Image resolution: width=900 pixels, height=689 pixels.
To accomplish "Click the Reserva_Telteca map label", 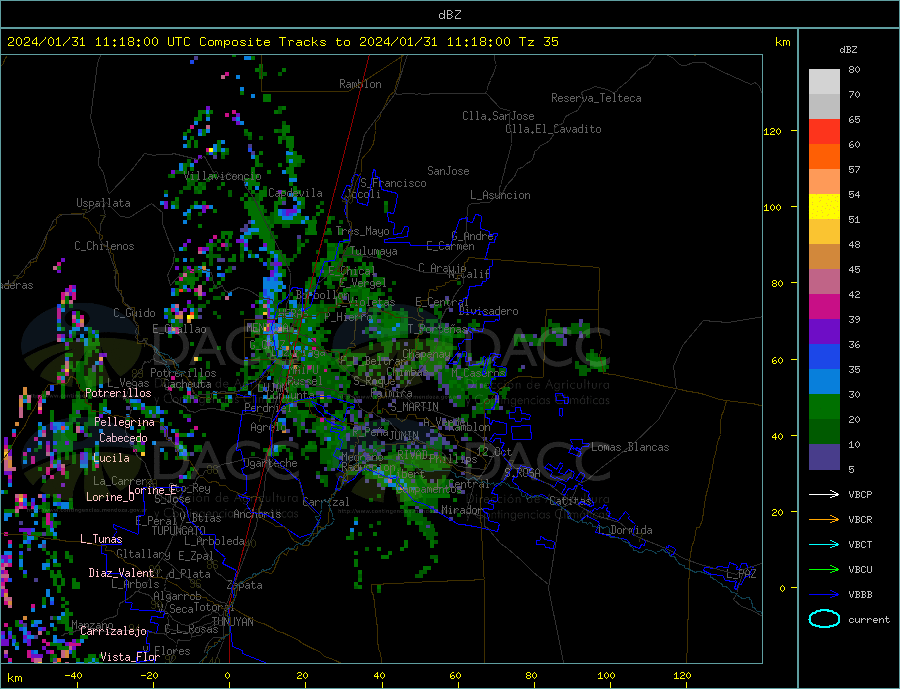I will click(596, 98).
